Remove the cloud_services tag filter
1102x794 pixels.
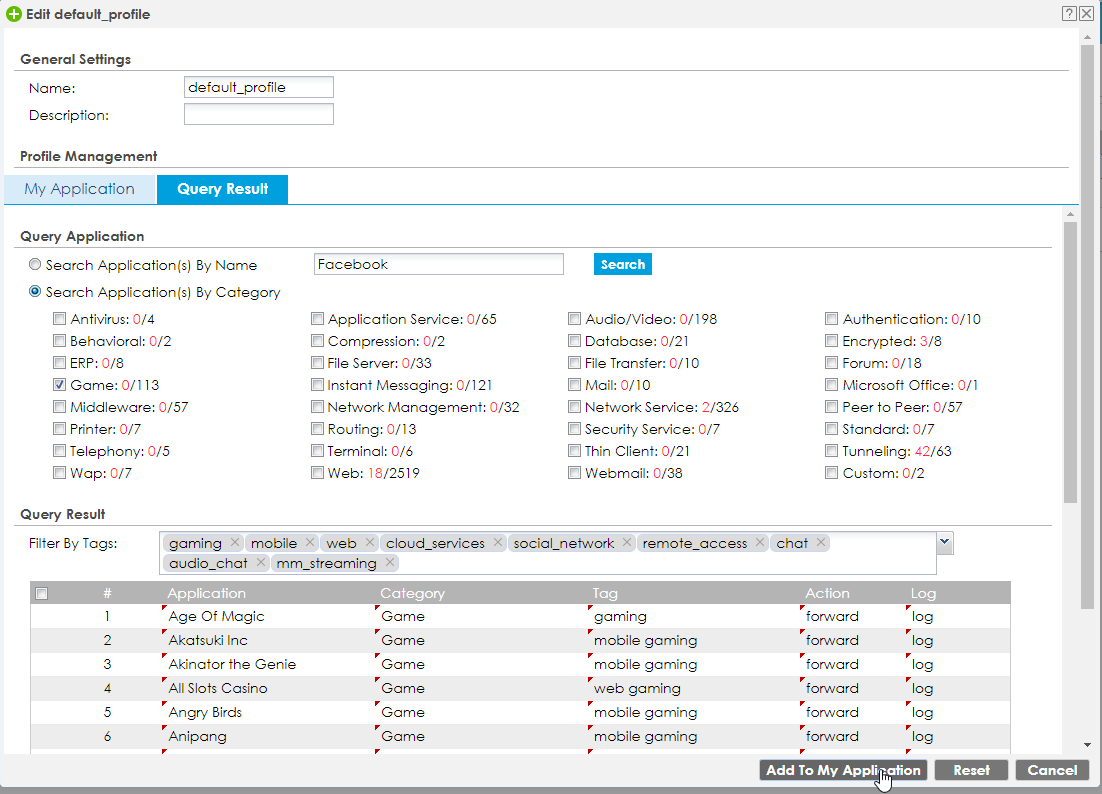tap(497, 543)
